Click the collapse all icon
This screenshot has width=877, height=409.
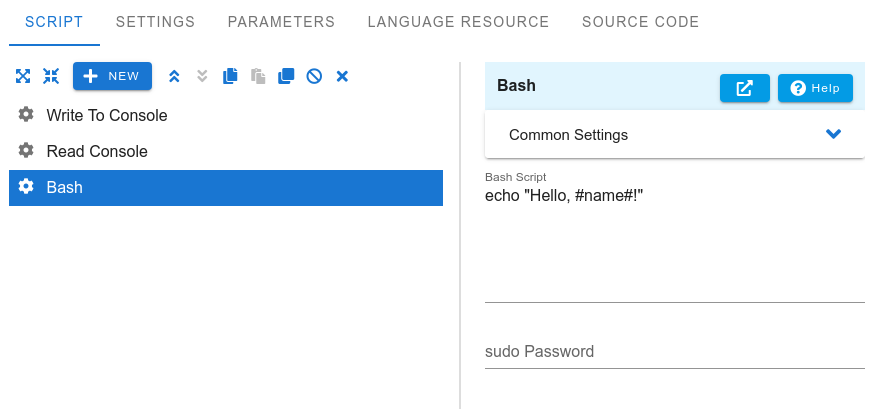pos(51,76)
